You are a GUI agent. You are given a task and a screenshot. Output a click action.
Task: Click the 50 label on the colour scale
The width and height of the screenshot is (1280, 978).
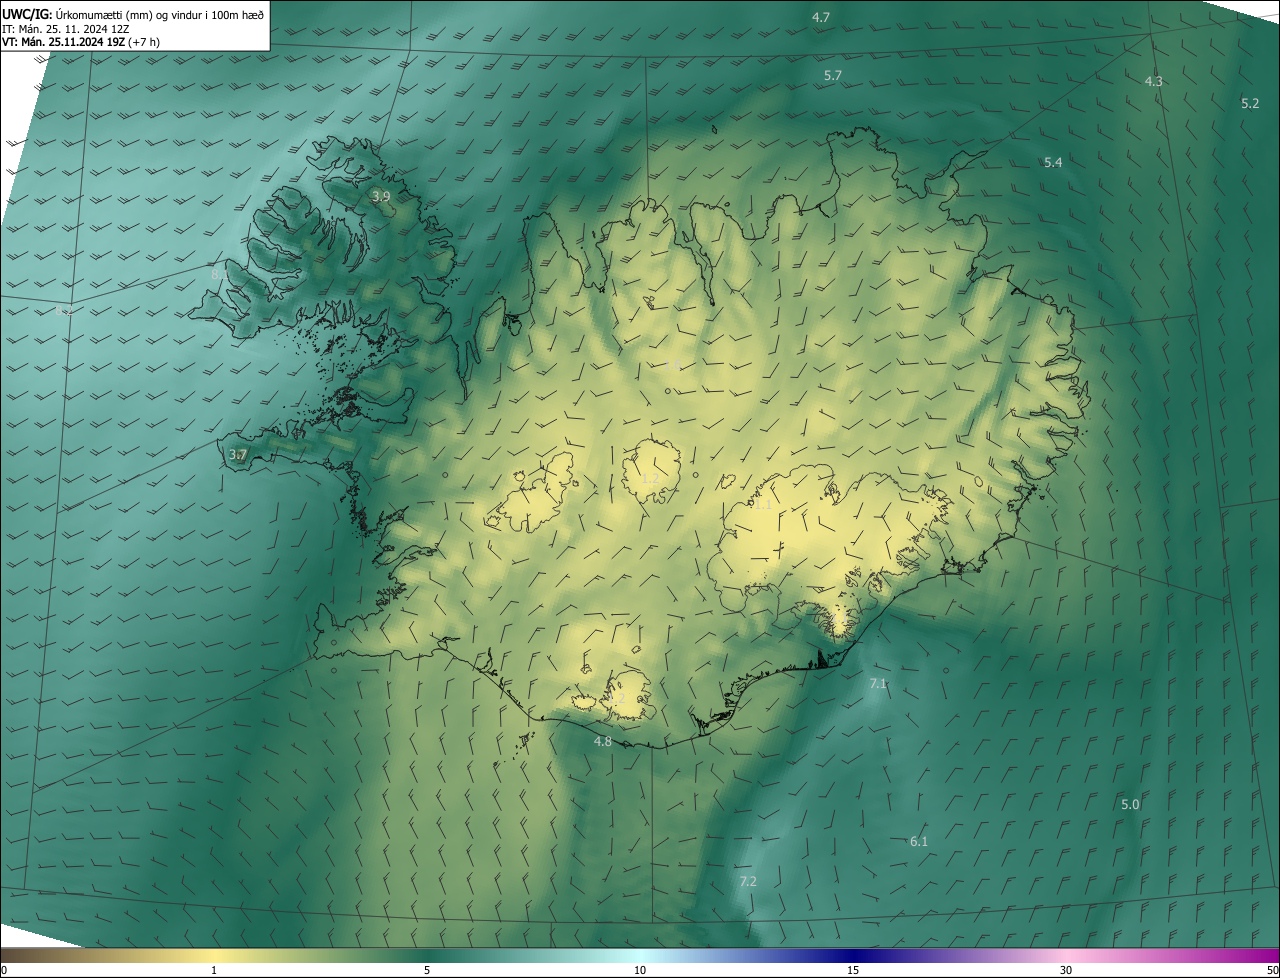coord(1272,970)
